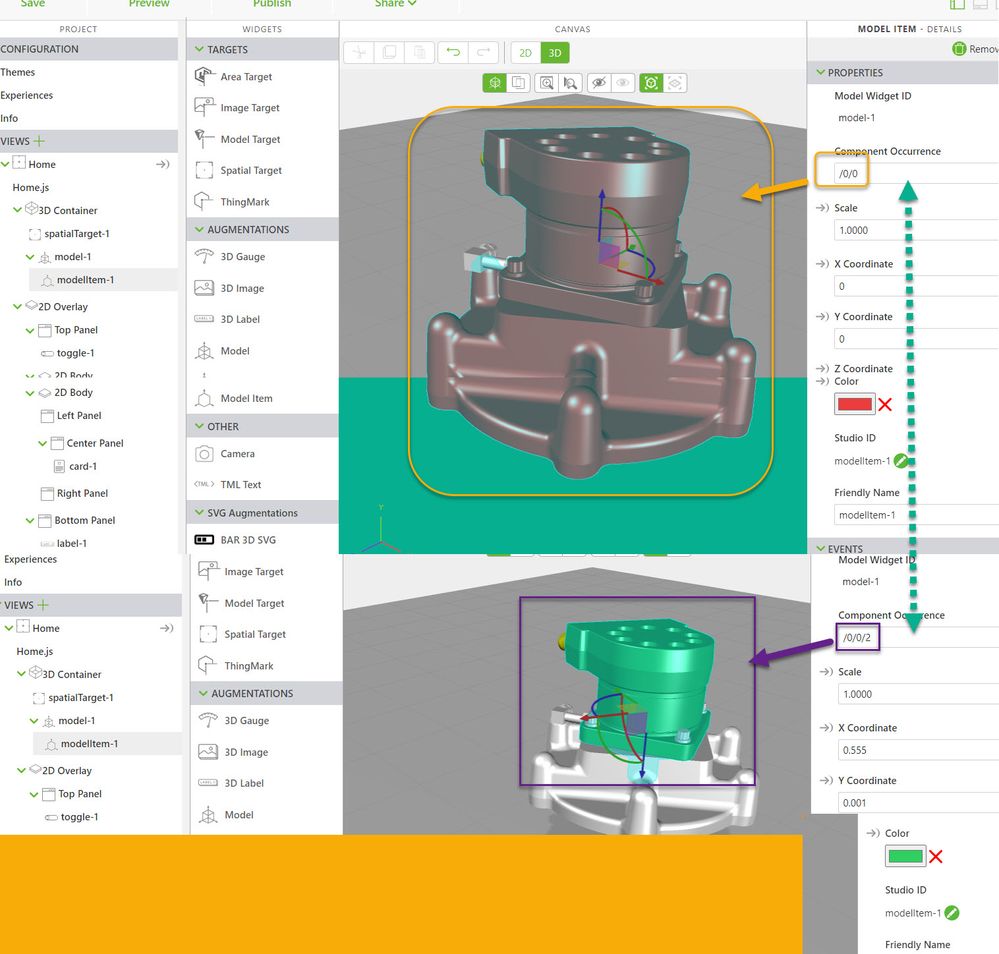Click the Preview button

coord(149,4)
